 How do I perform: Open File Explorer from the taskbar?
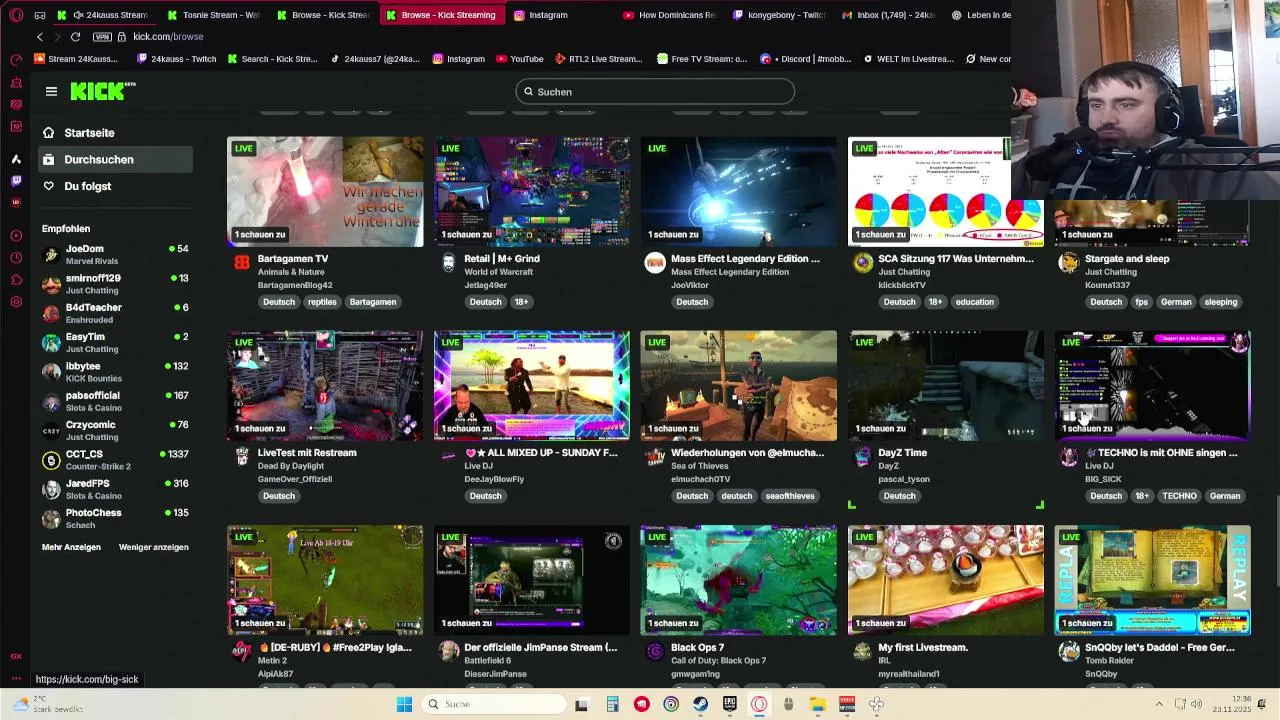tap(817, 704)
